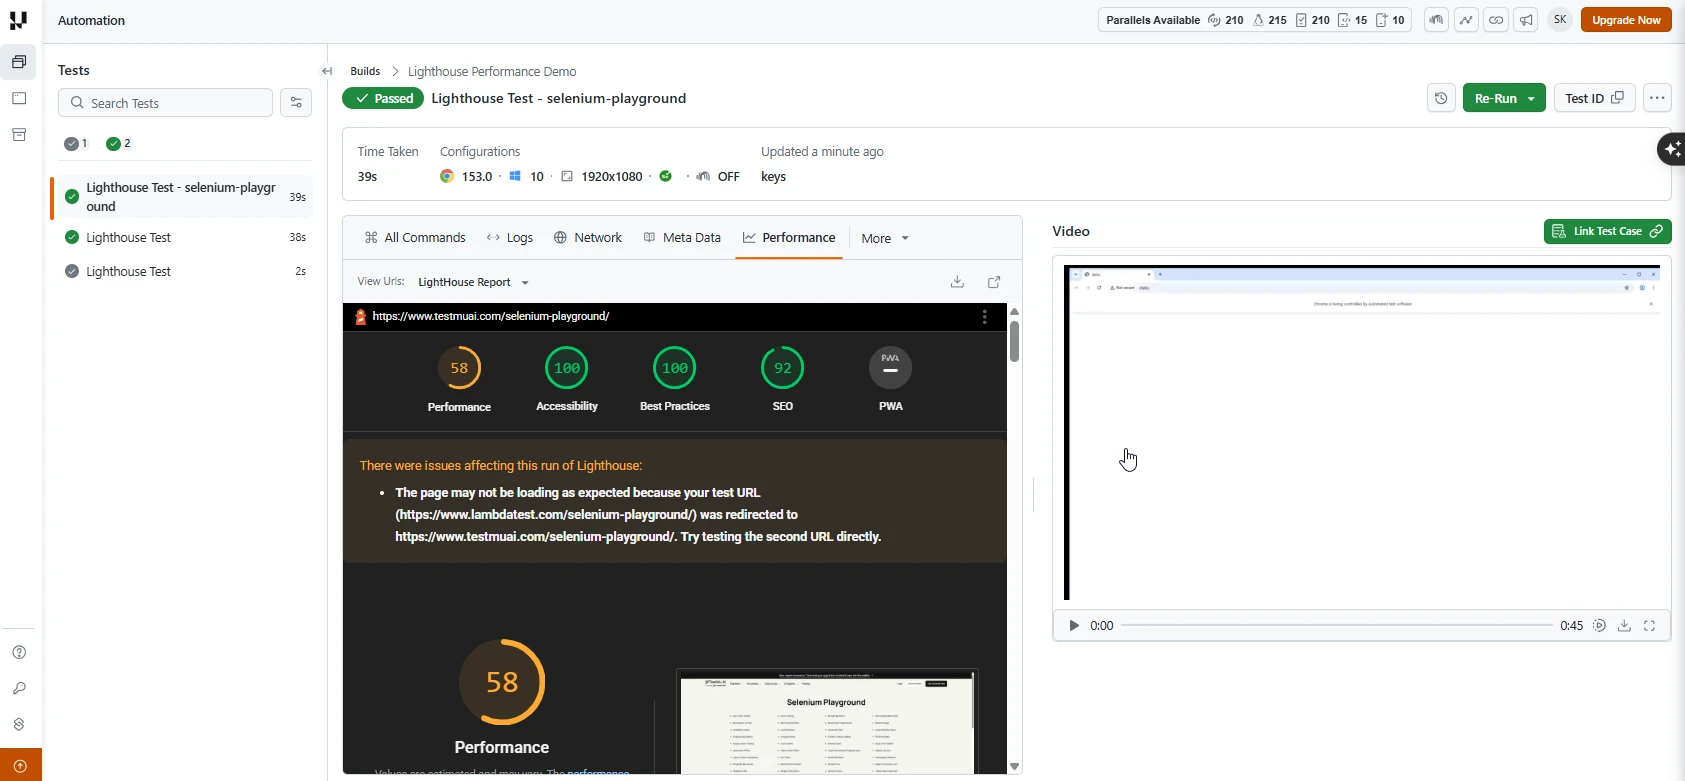Open the filter options beside Search Tests
The image size is (1685, 781).
(x=296, y=103)
